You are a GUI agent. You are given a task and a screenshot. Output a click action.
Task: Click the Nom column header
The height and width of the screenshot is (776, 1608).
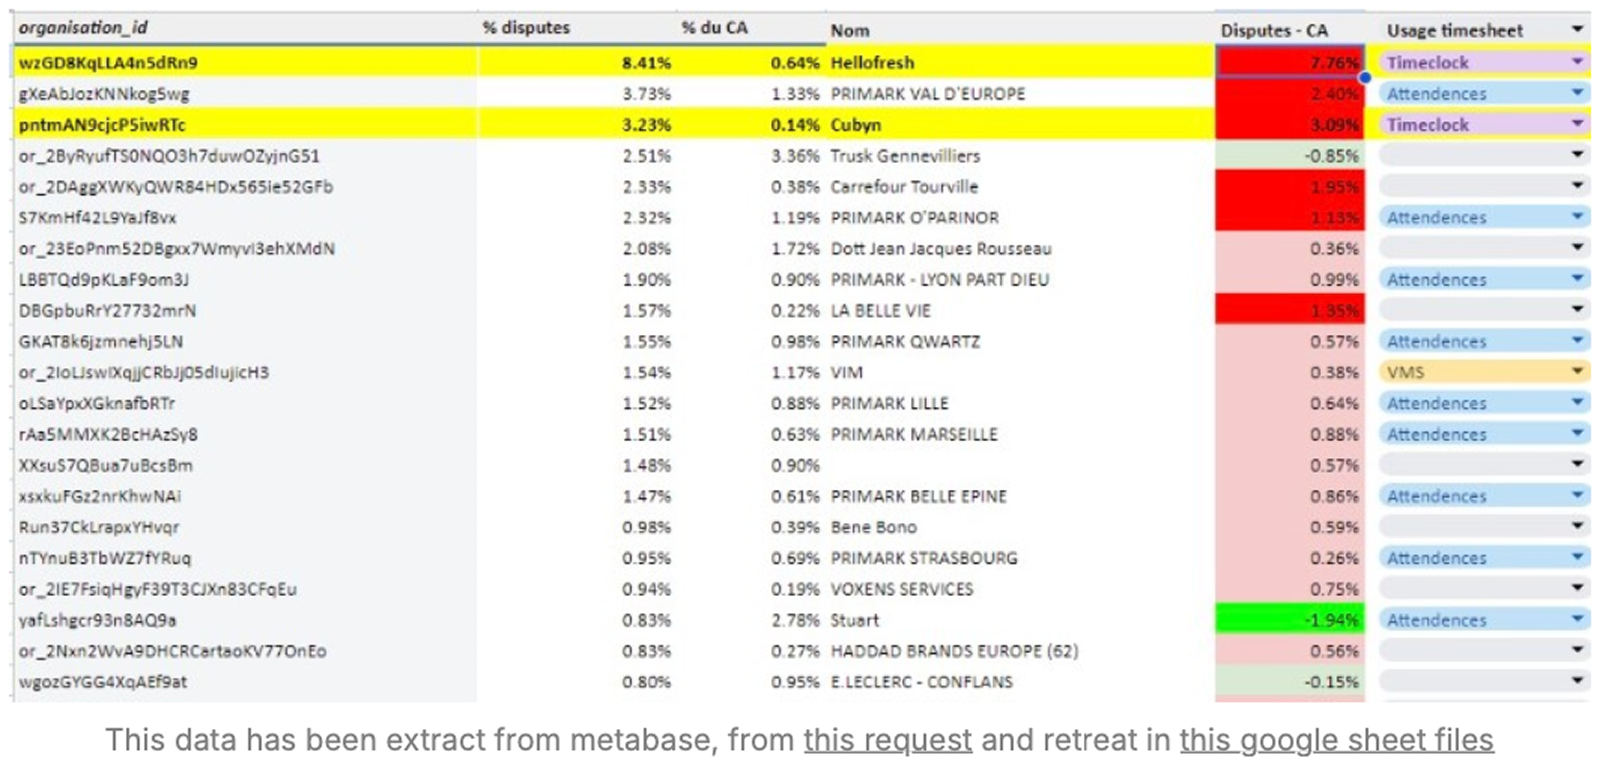pos(850,31)
